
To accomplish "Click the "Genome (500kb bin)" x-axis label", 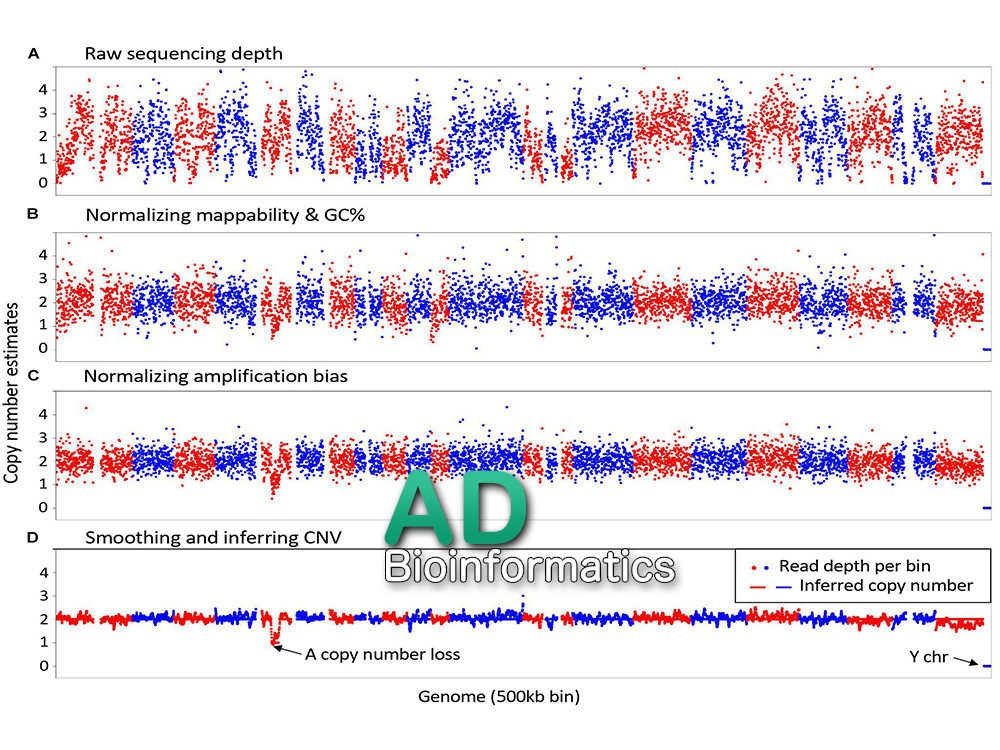I will click(499, 696).
